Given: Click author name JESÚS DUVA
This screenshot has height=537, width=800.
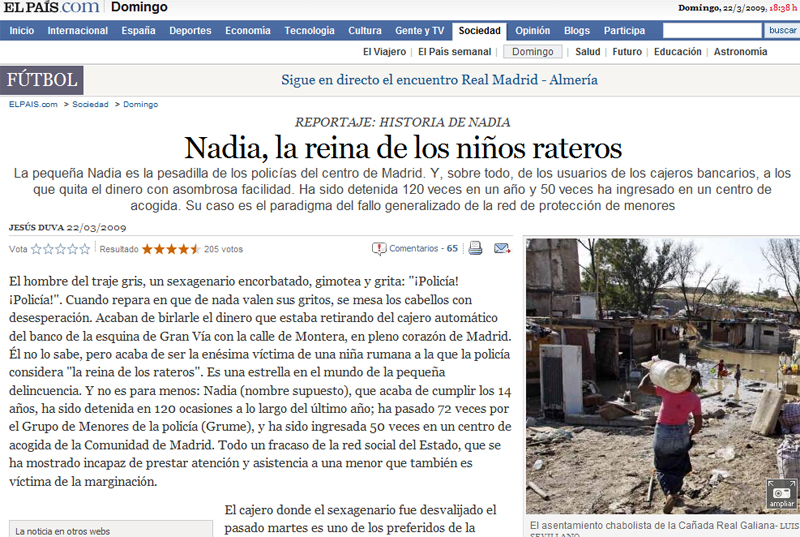Looking at the screenshot, I should pyautogui.click(x=36, y=227).
